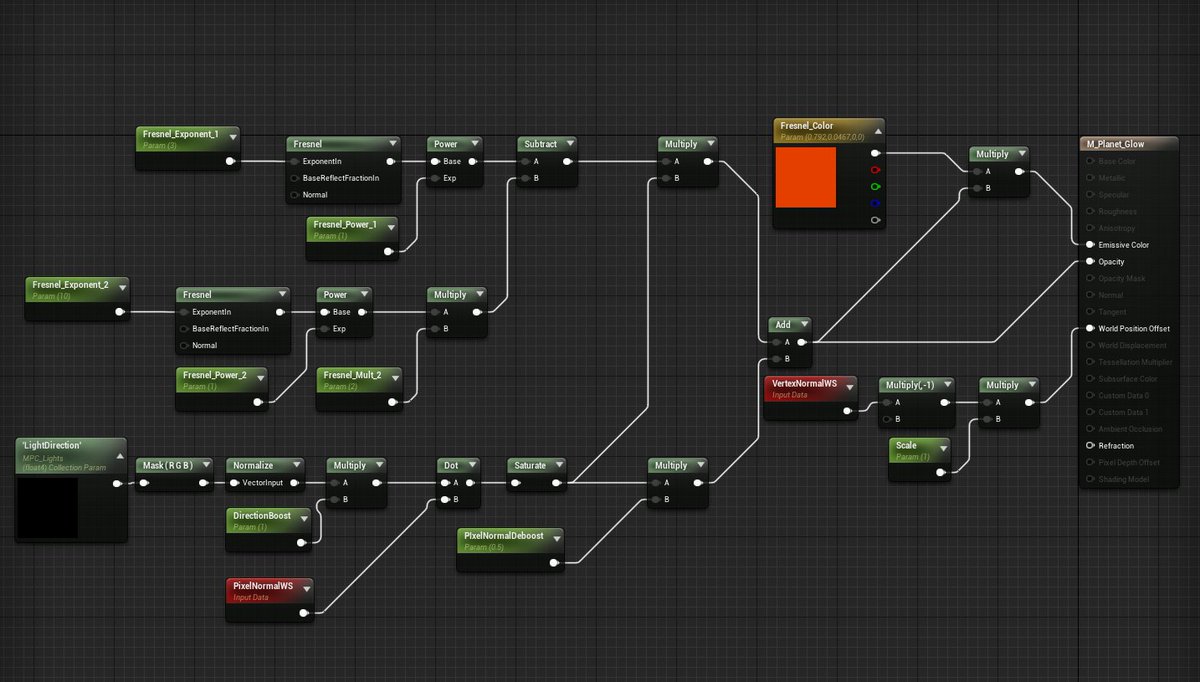
Task: Click the Saturate node's output pin
Action: click(x=556, y=483)
